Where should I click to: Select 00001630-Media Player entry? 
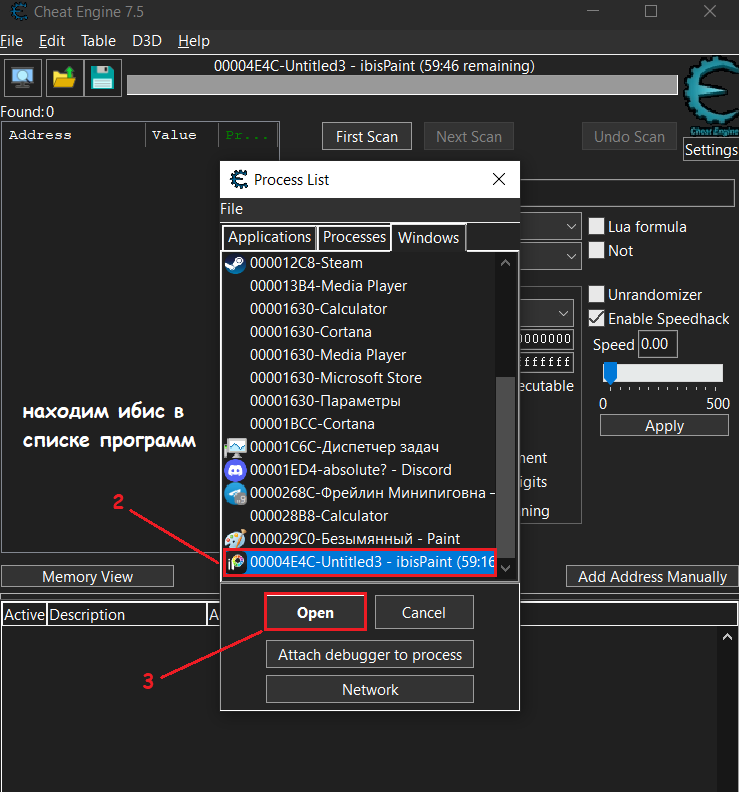pyautogui.click(x=328, y=355)
